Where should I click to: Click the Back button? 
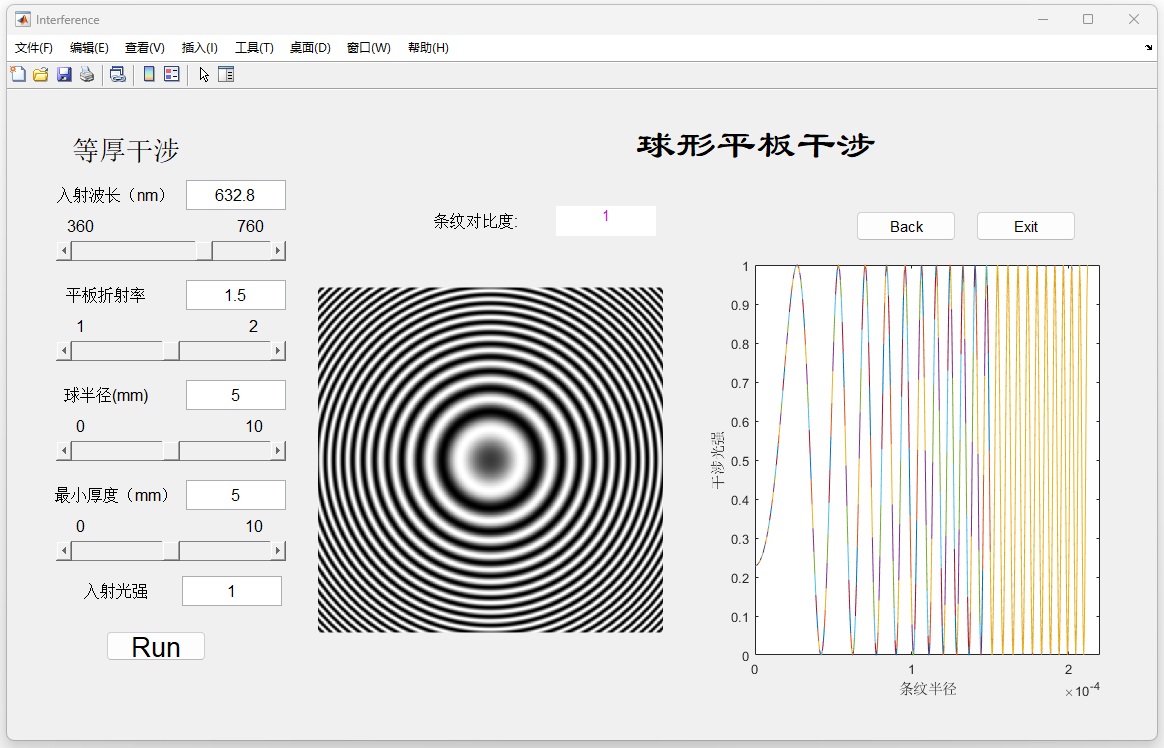[905, 227]
